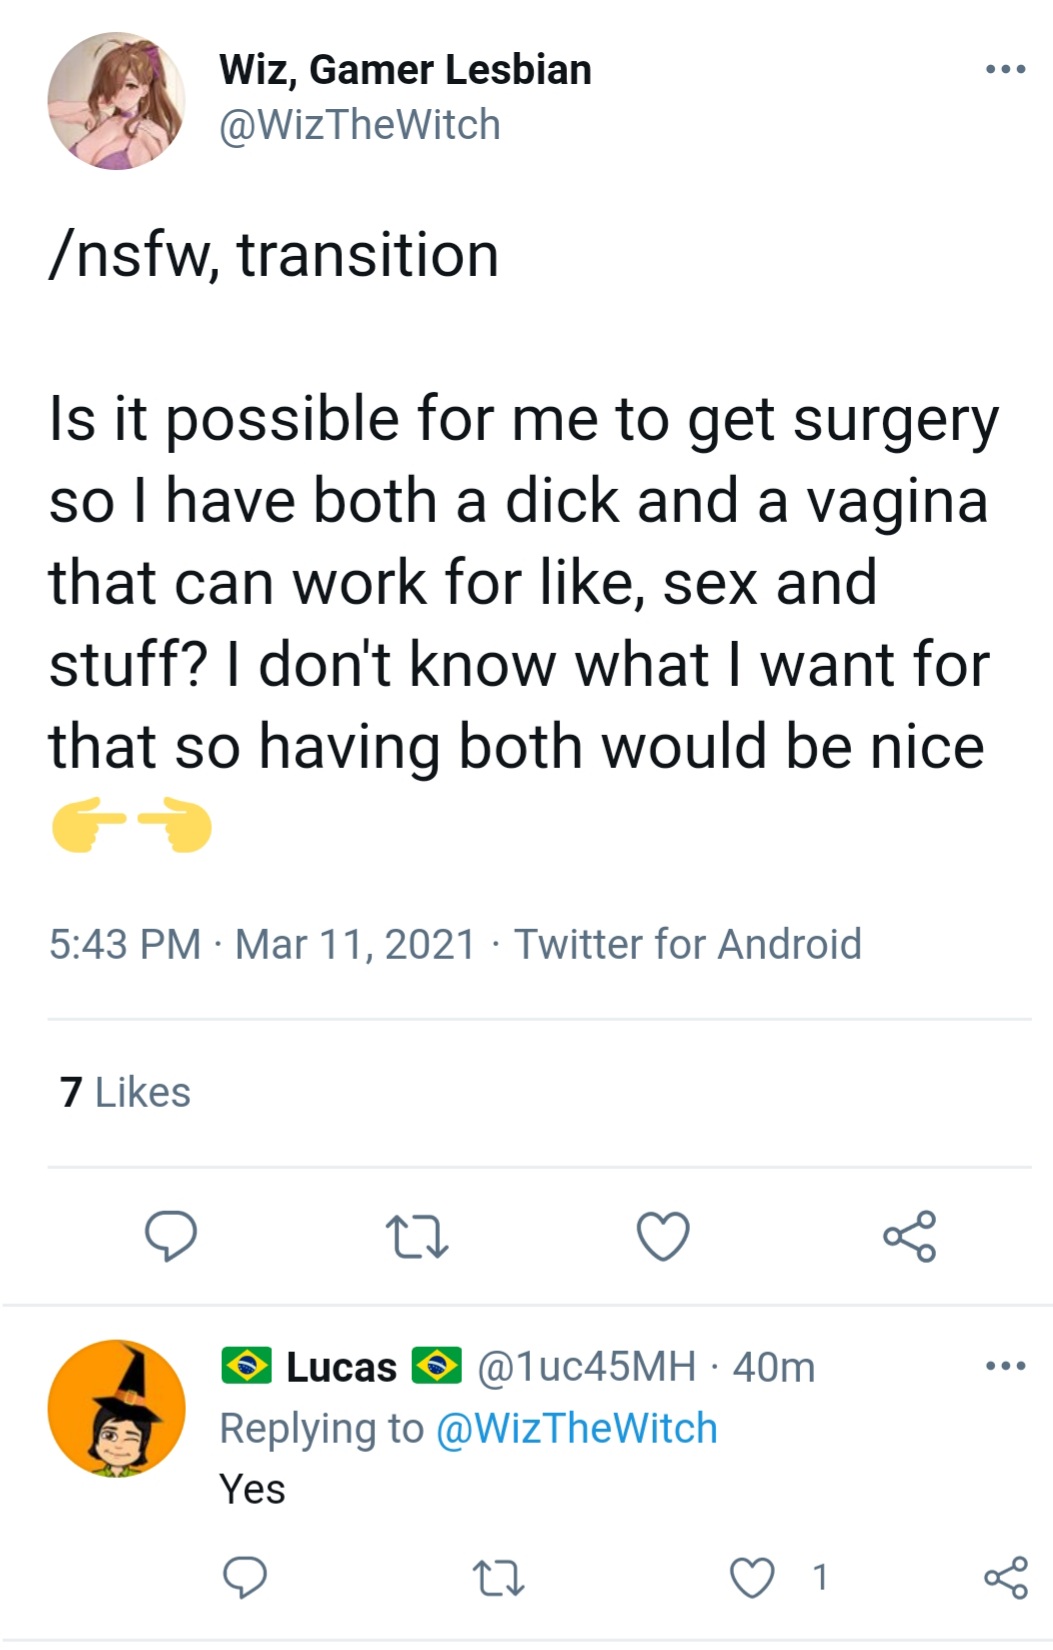Viewport: 1053px width, 1650px height.
Task: Share Lucas's reply
Action: pyautogui.click(x=1006, y=1577)
